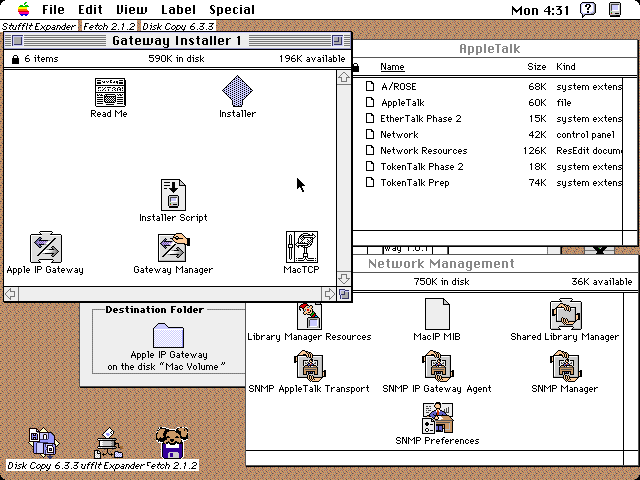The image size is (640, 480).
Task: Open the File menu
Action: click(x=53, y=9)
